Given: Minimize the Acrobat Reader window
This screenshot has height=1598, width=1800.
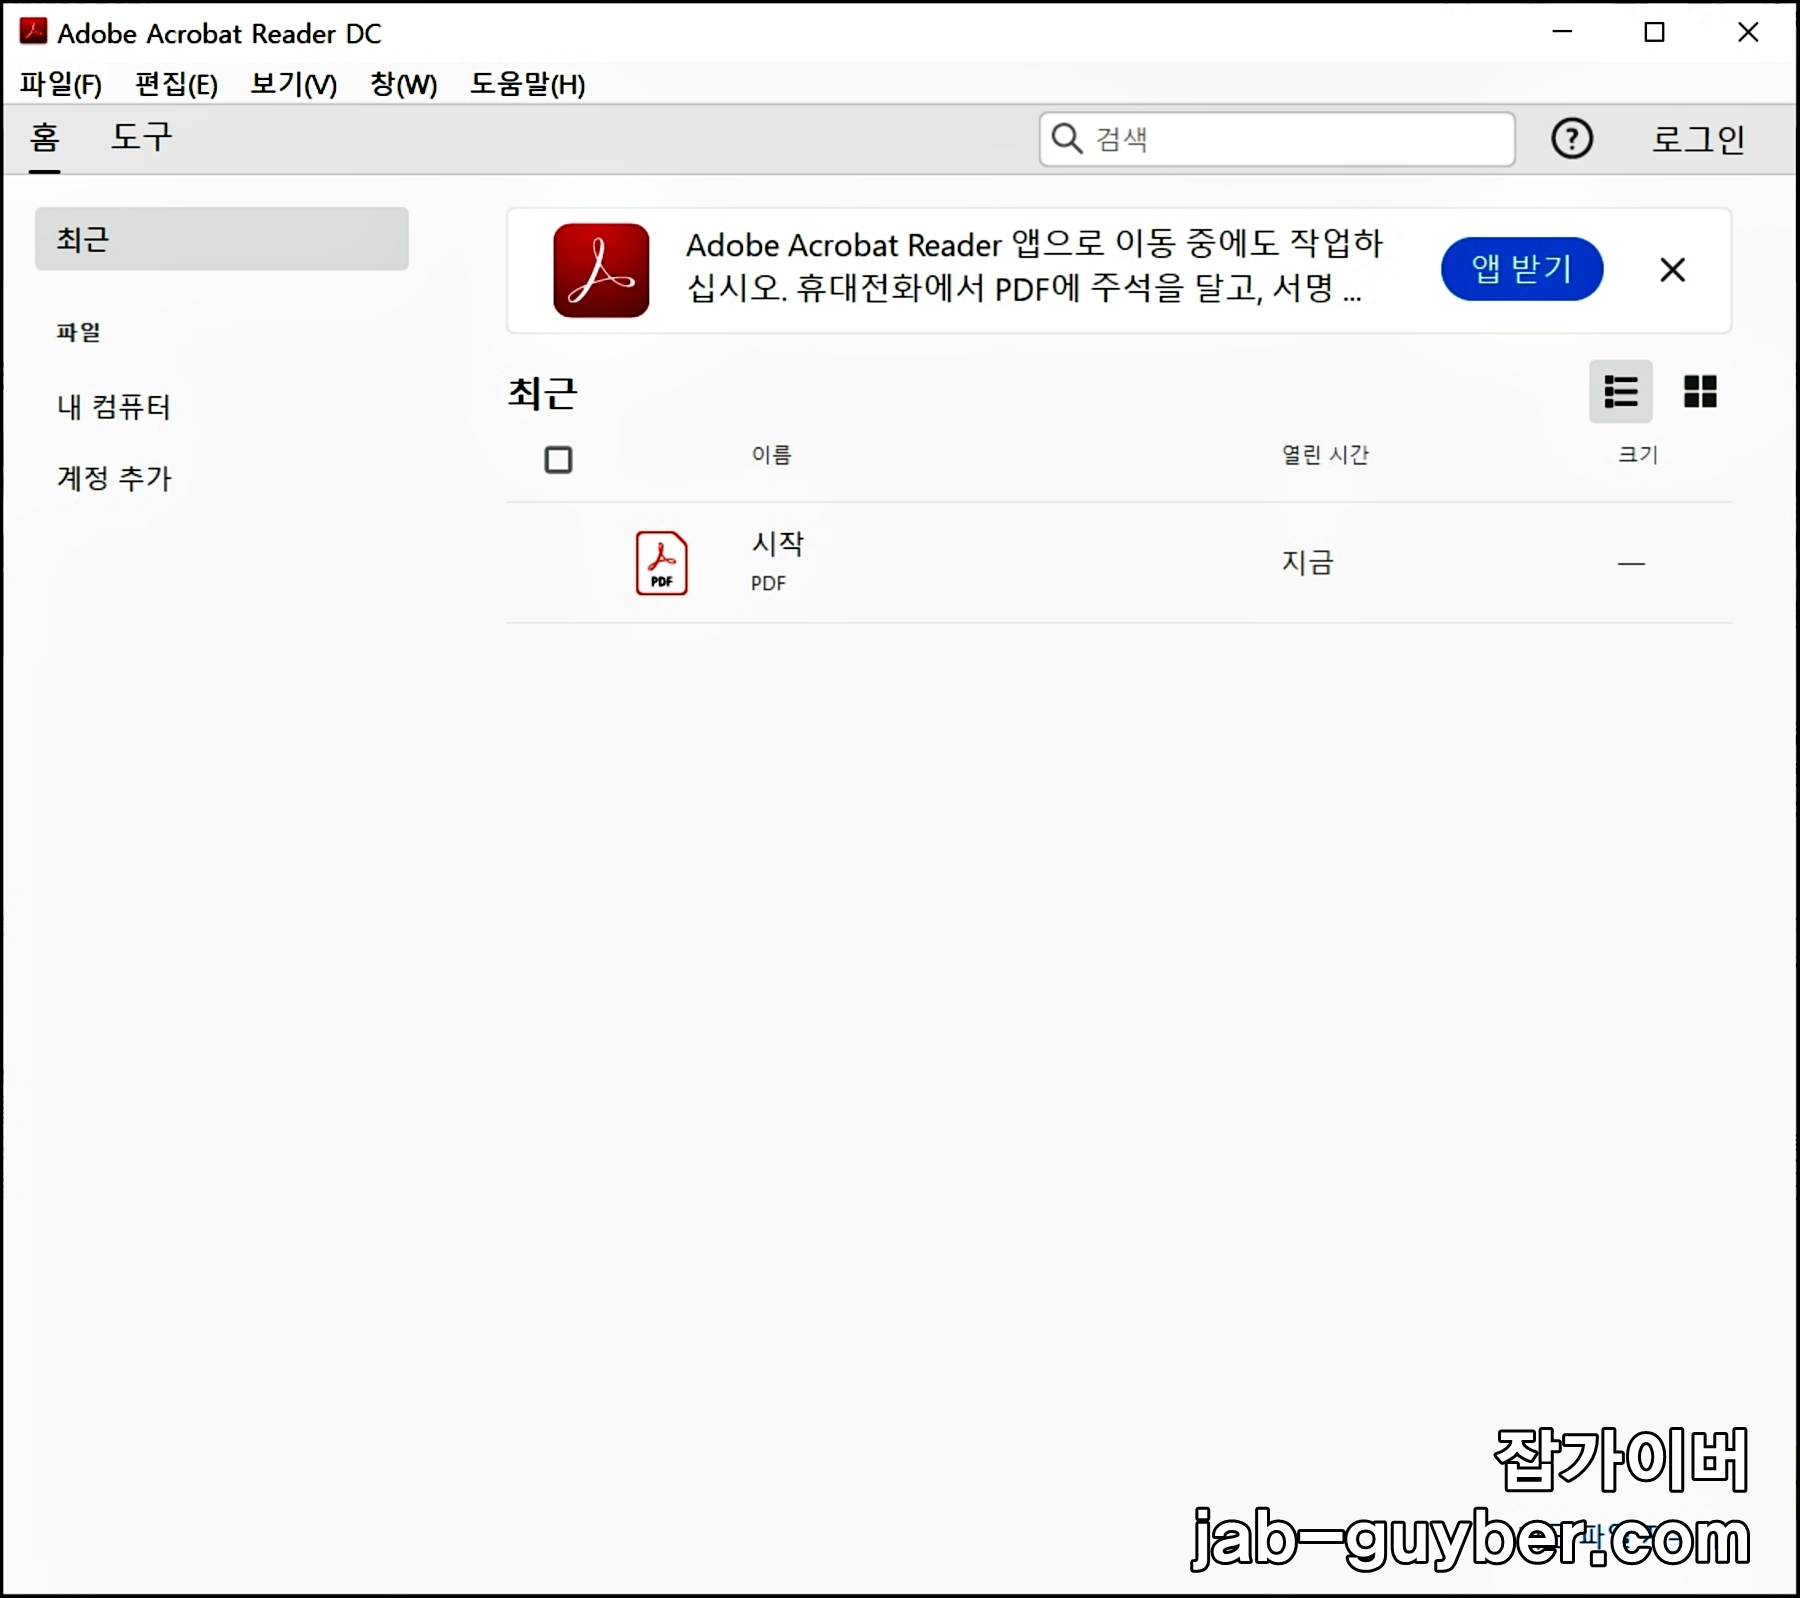Looking at the screenshot, I should tap(1562, 32).
